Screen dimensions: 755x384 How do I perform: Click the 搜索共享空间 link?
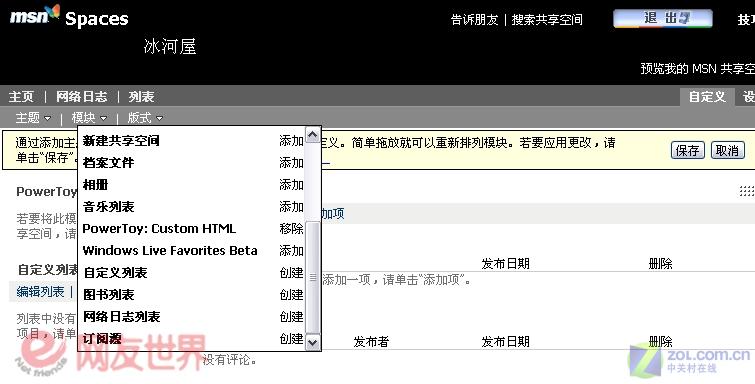coord(547,20)
